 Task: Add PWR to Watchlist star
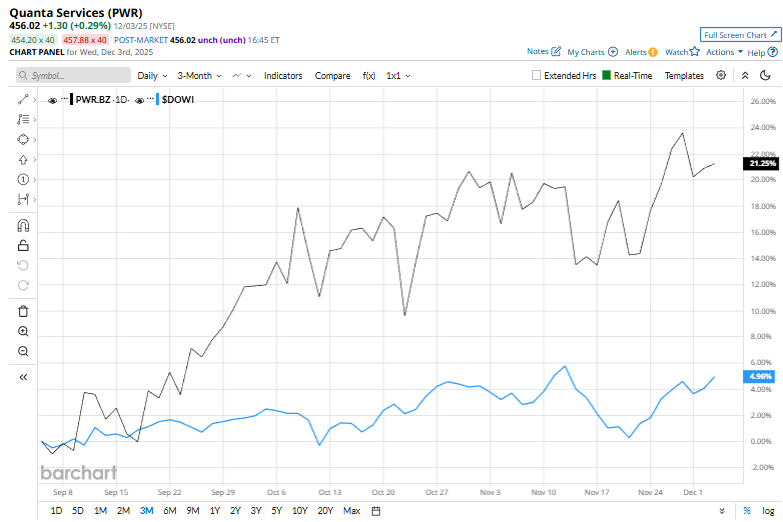[x=694, y=51]
